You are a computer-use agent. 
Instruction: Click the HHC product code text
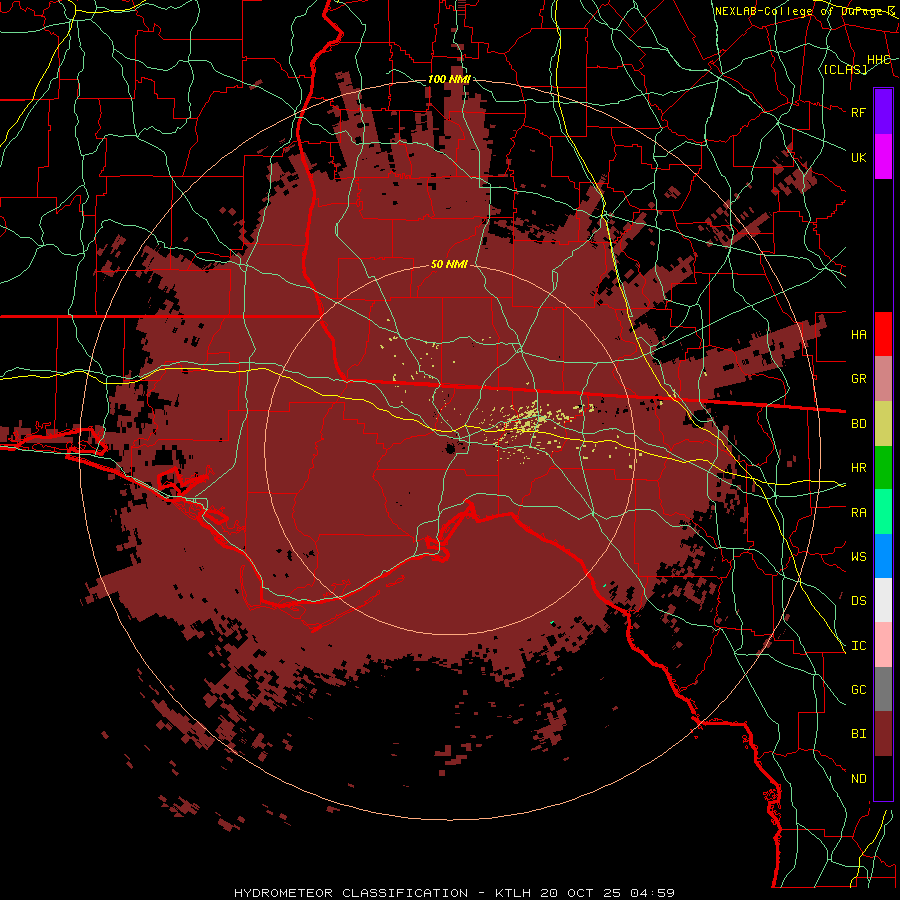[879, 60]
